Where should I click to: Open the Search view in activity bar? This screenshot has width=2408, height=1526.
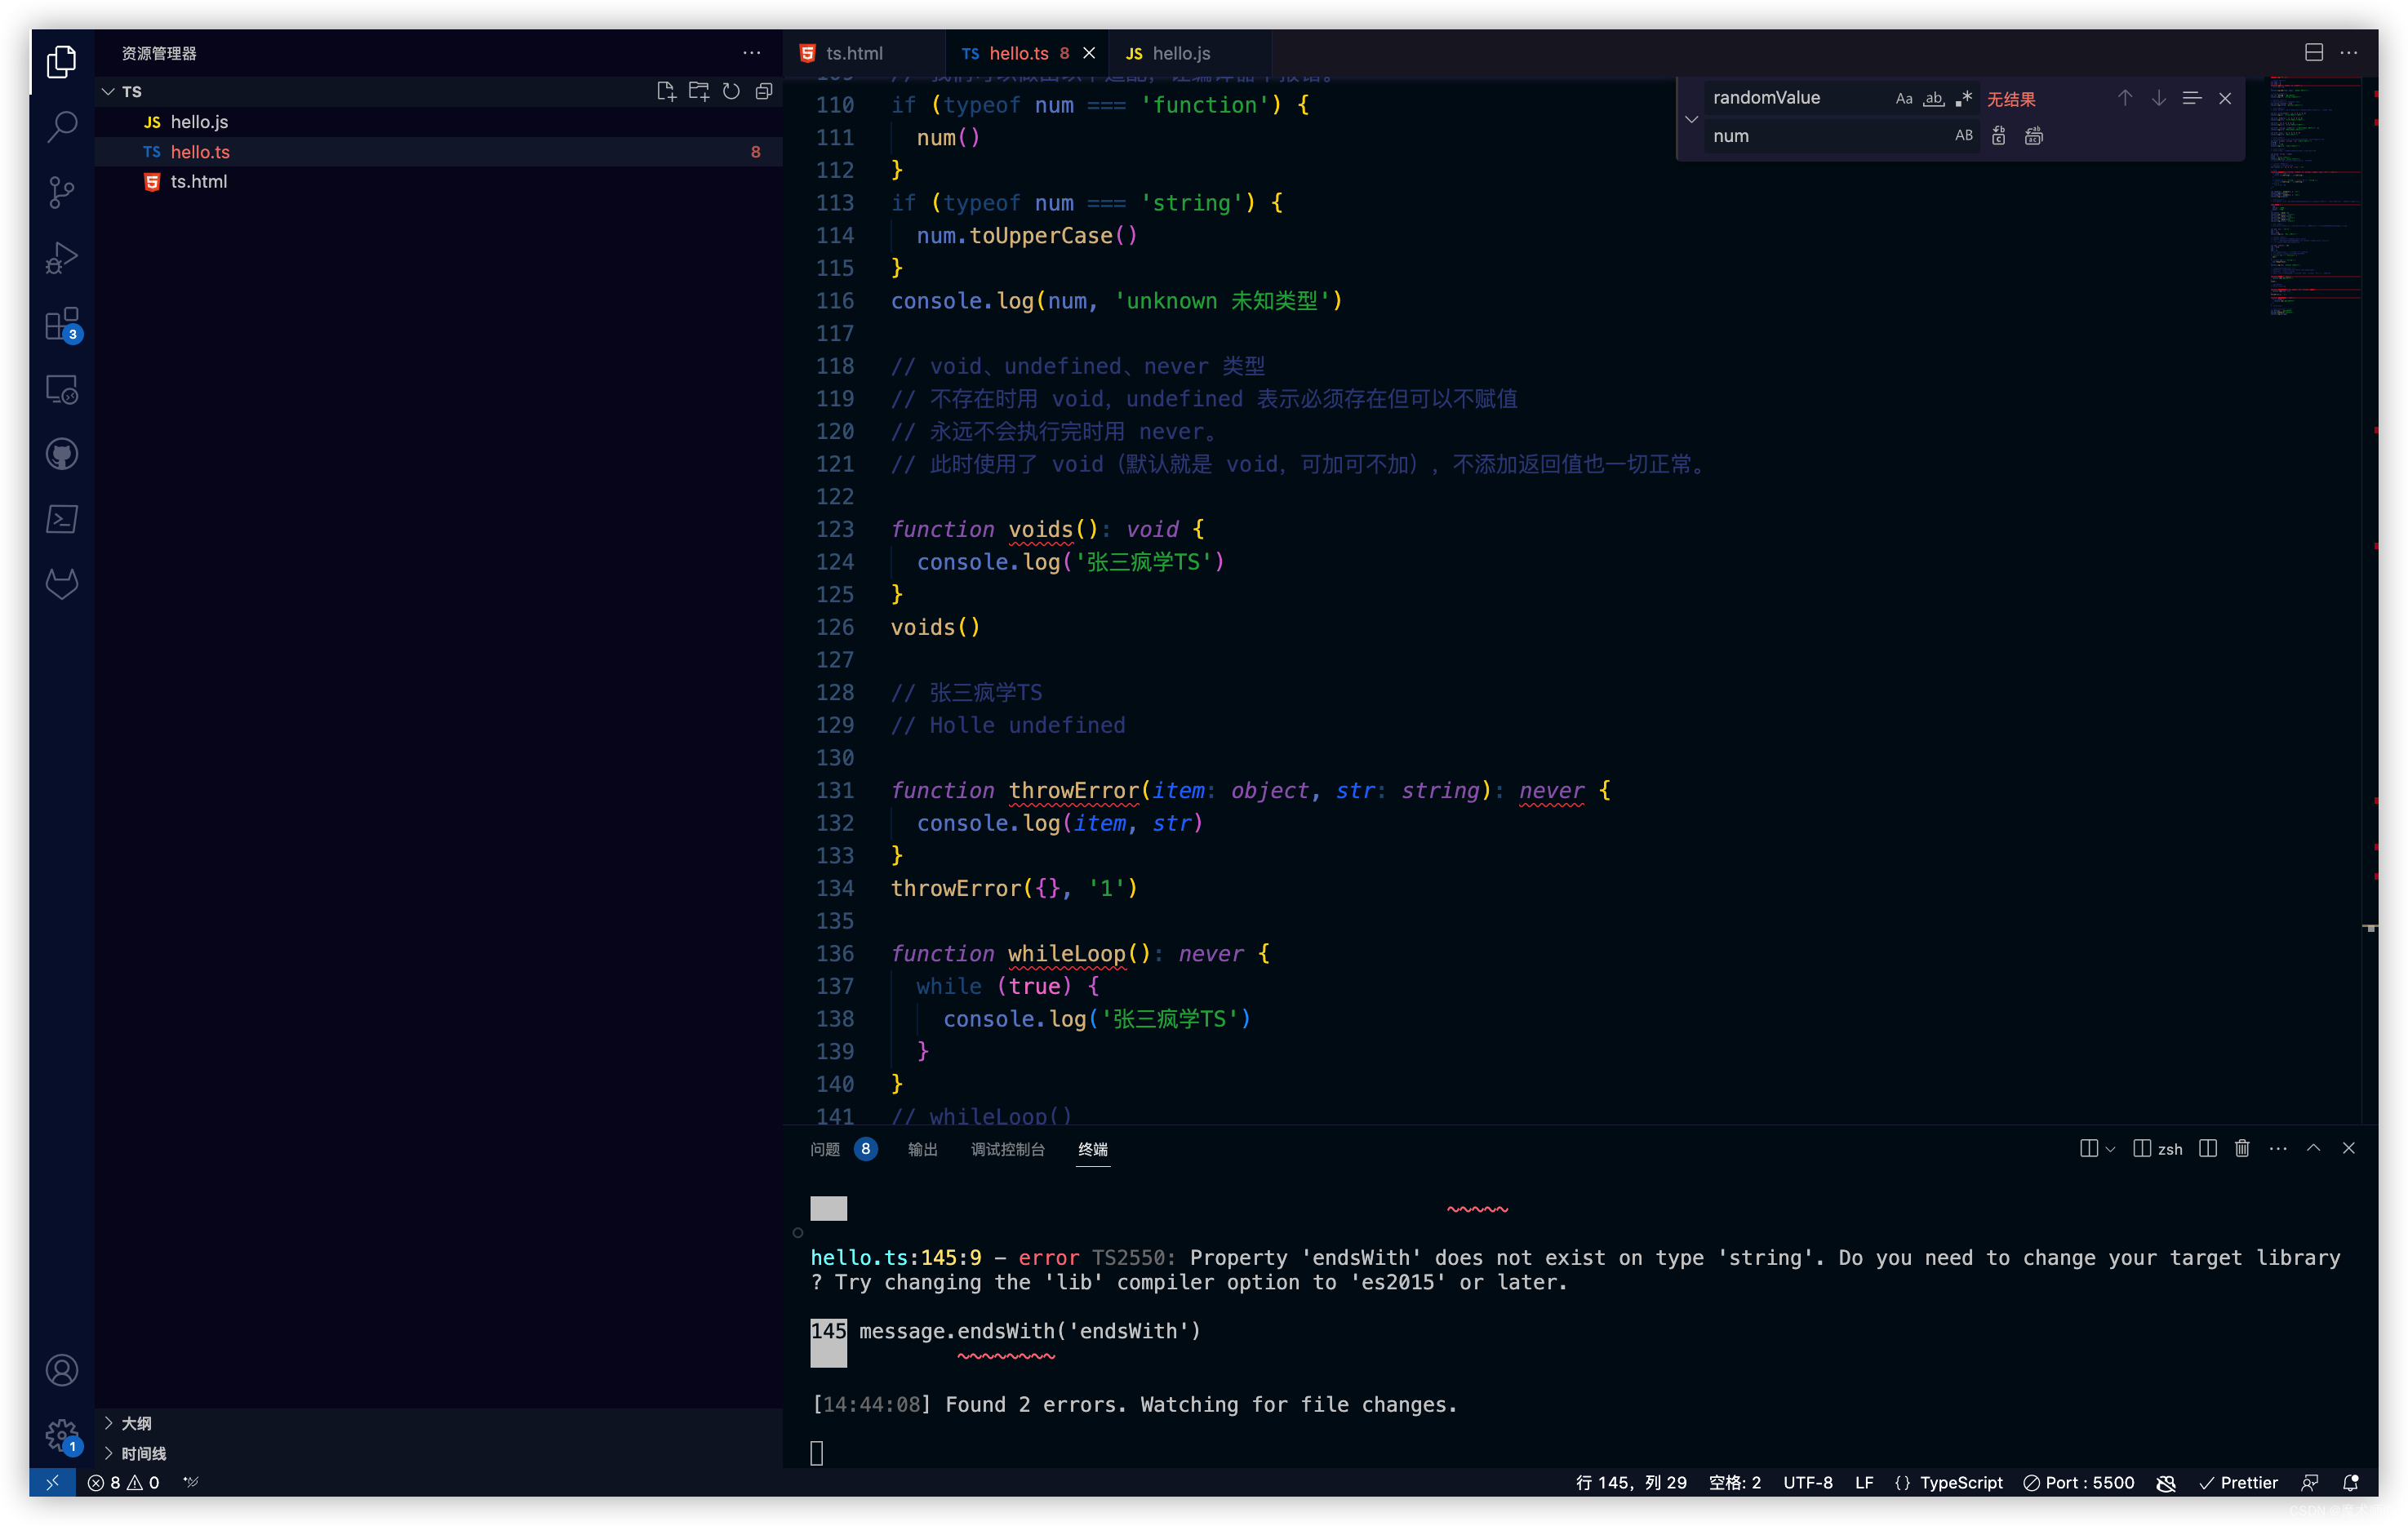click(62, 126)
